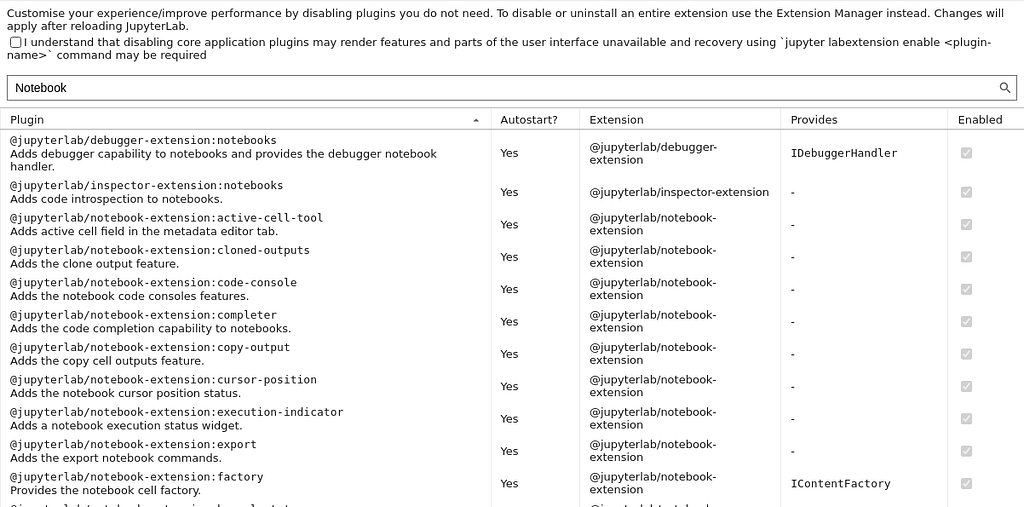This screenshot has width=1024, height=507.
Task: Click the Plugin column sort arrow
Action: pos(476,120)
